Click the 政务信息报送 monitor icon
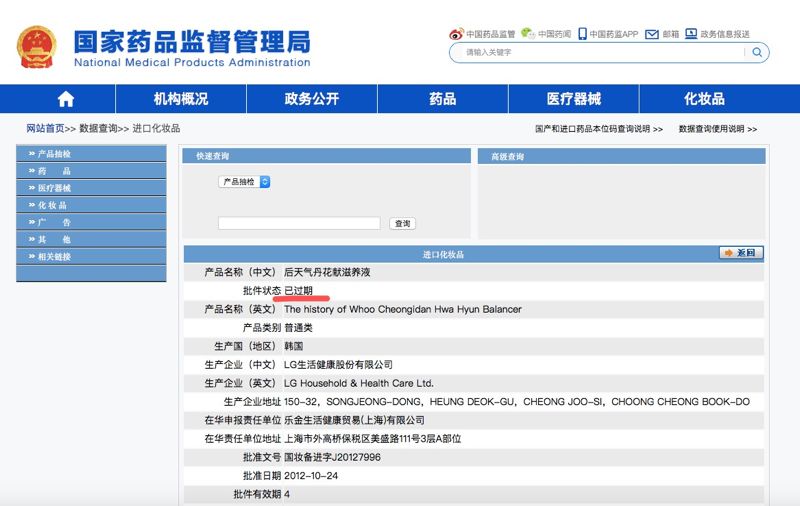Image resolution: width=800 pixels, height=506 pixels. (x=691, y=34)
